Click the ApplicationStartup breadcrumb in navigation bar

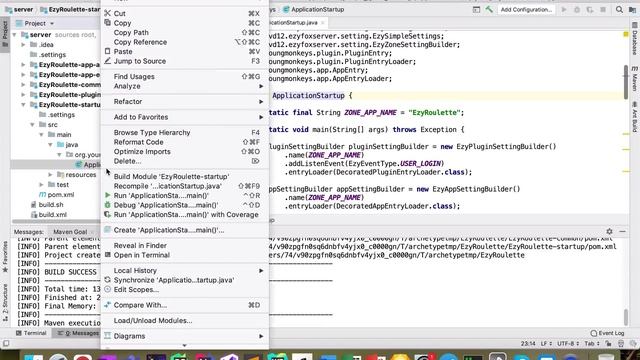(313, 9)
